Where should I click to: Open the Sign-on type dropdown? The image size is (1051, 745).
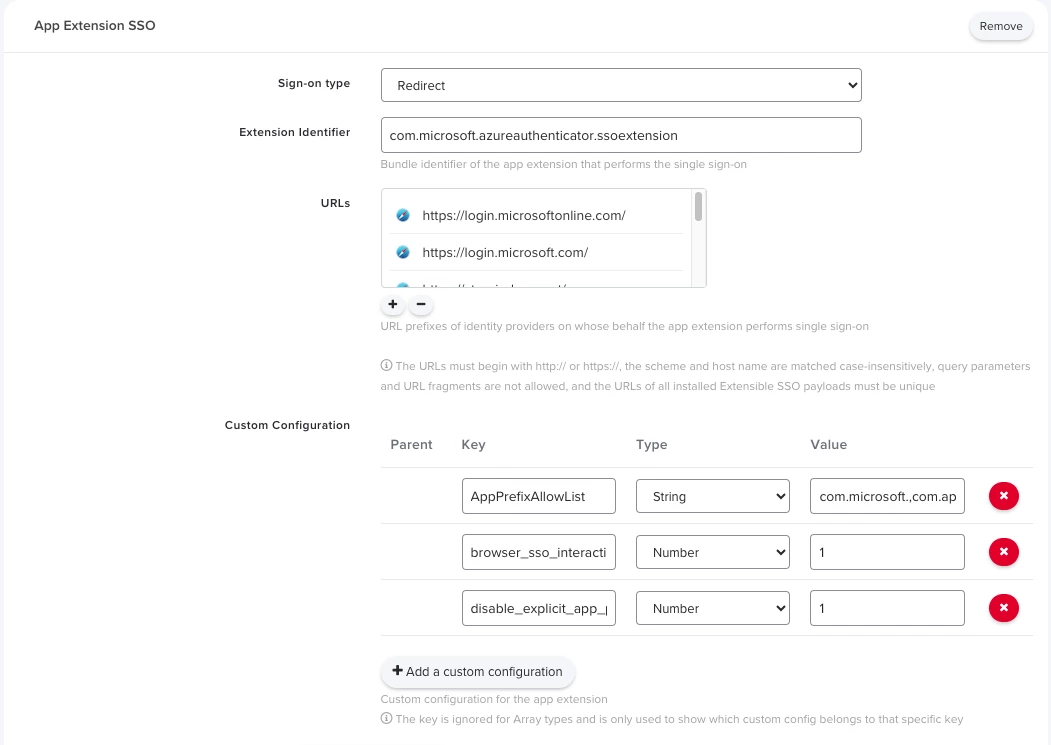tap(621, 85)
